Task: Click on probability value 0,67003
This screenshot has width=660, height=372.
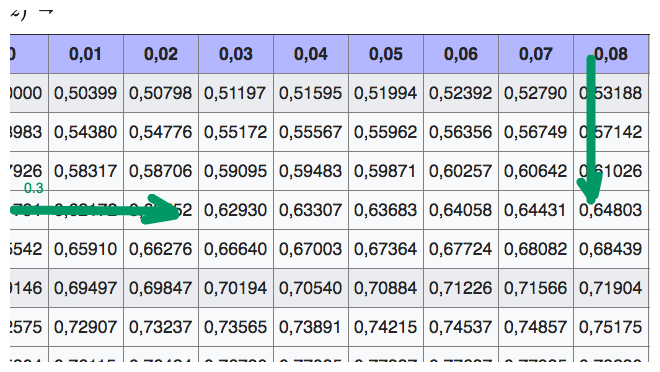Action: 311,249
